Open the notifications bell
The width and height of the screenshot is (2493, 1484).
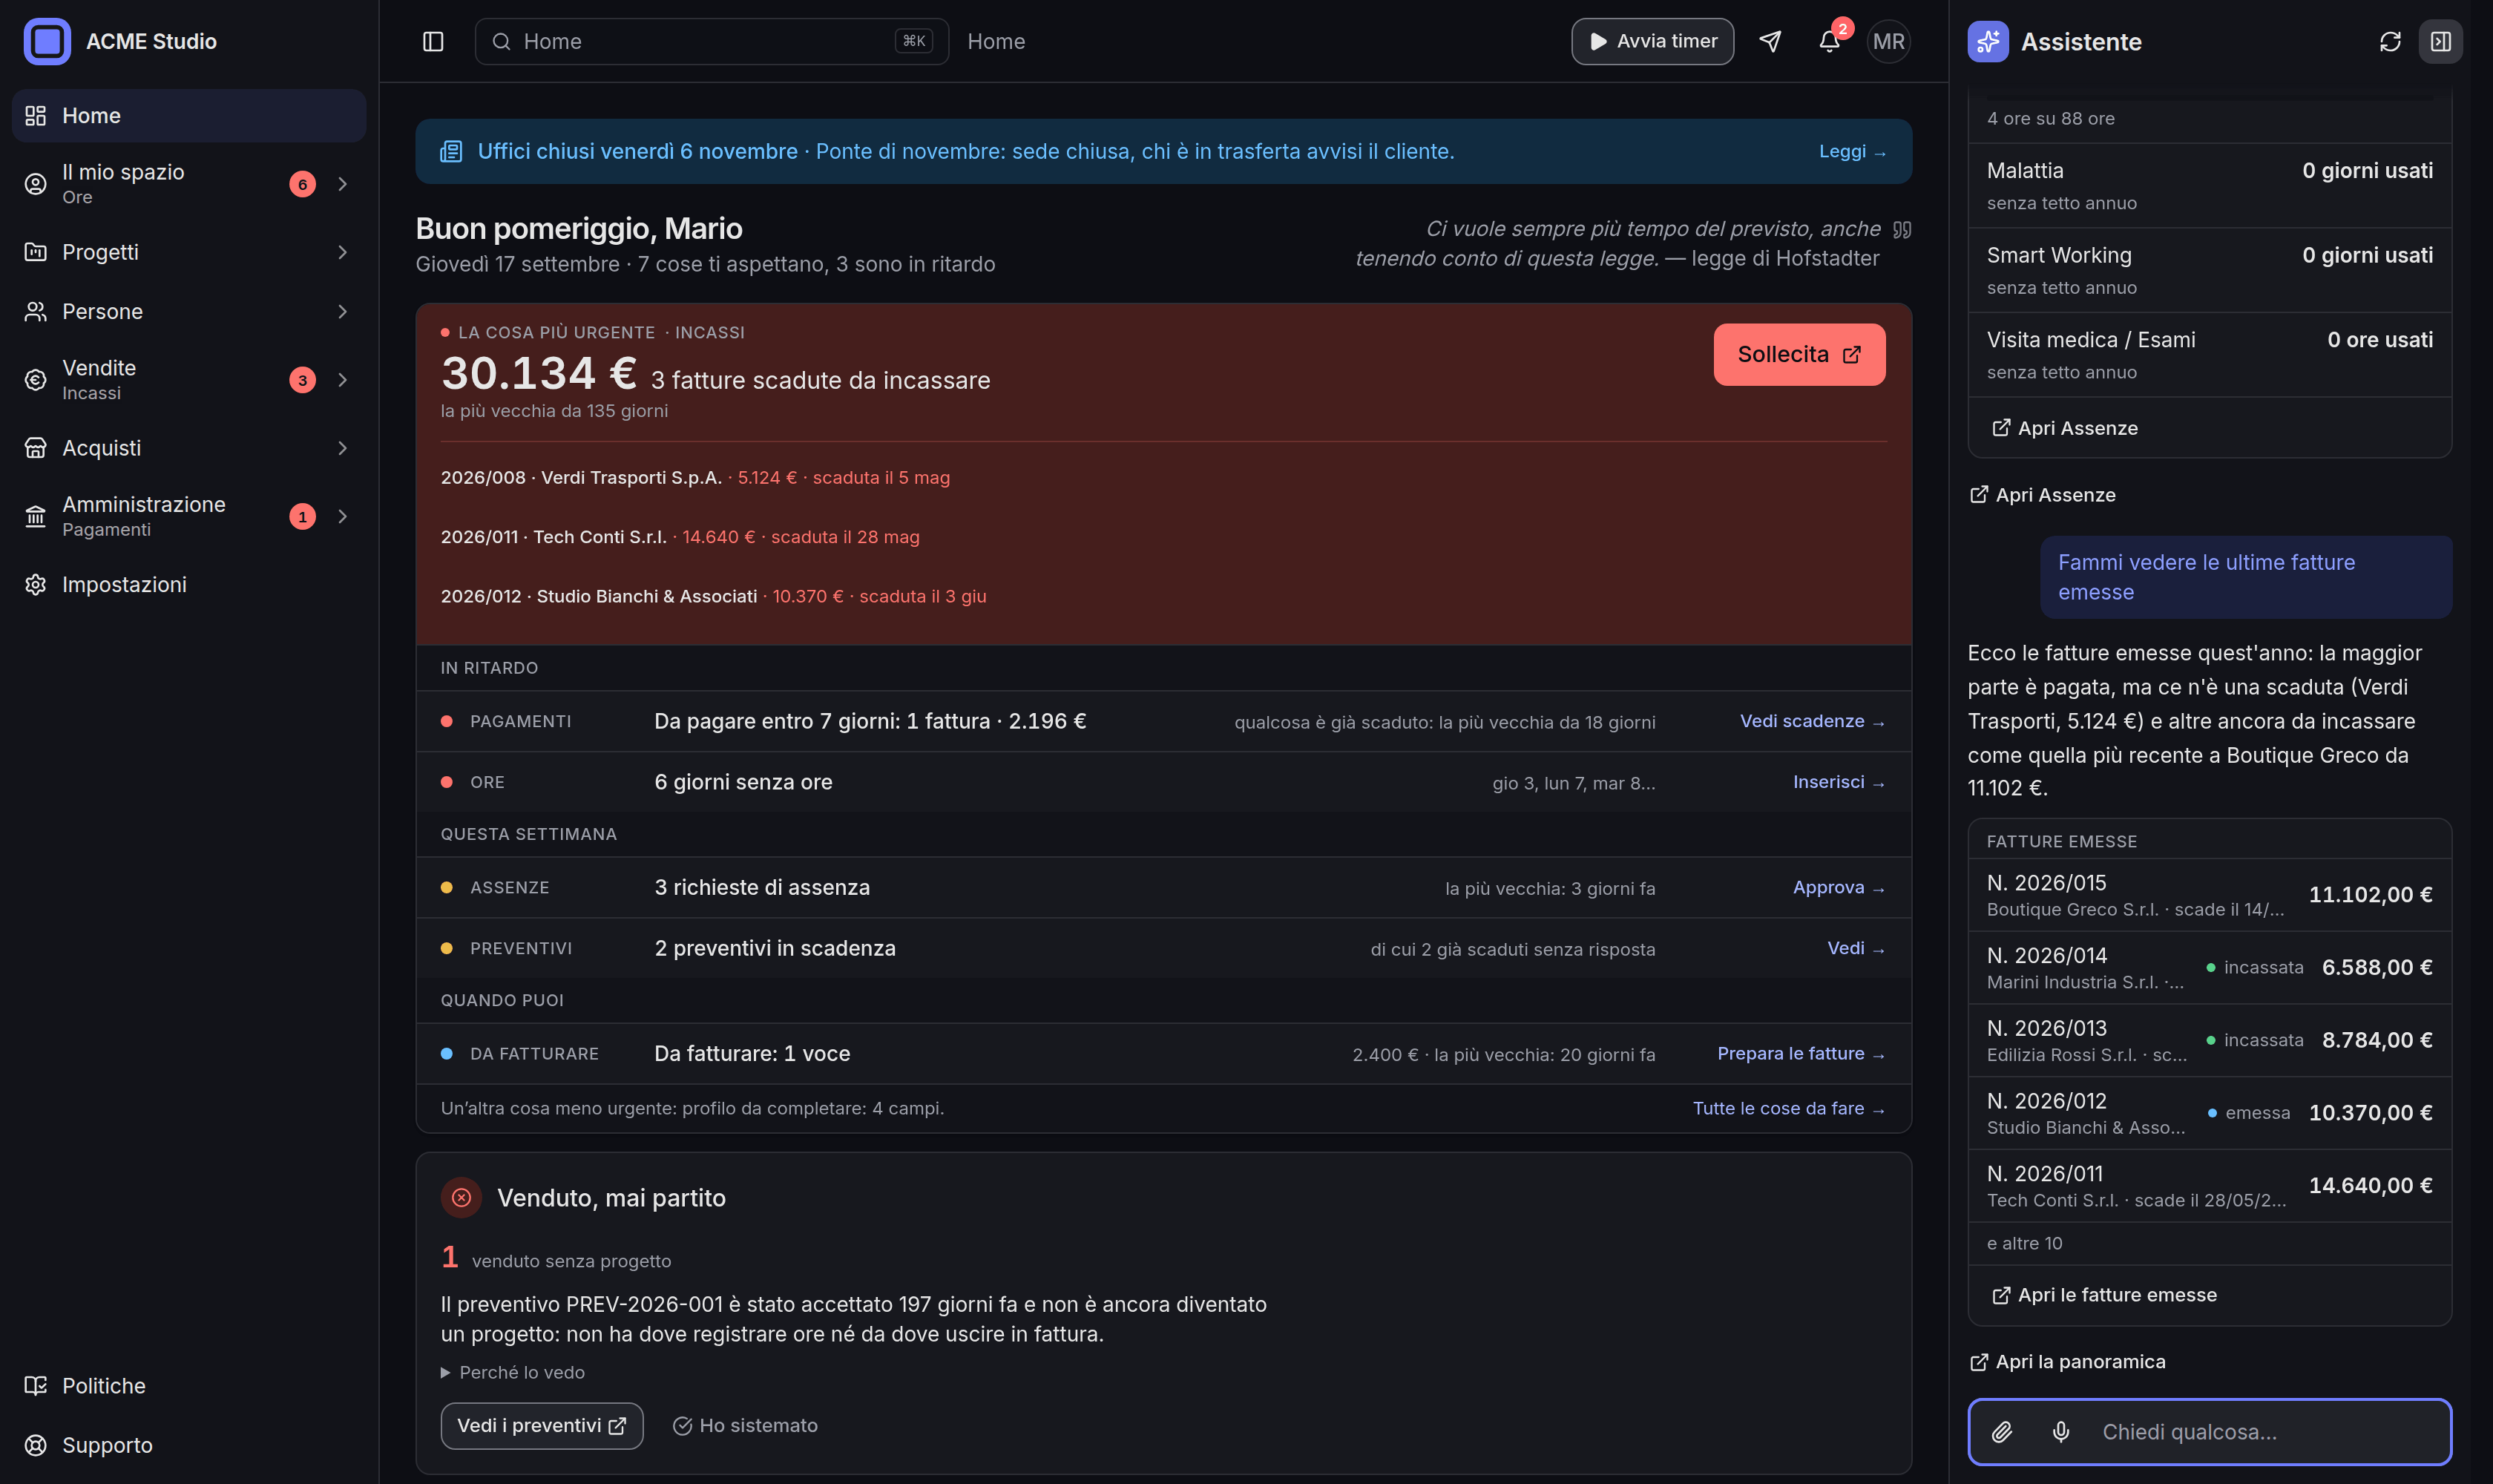click(1829, 41)
